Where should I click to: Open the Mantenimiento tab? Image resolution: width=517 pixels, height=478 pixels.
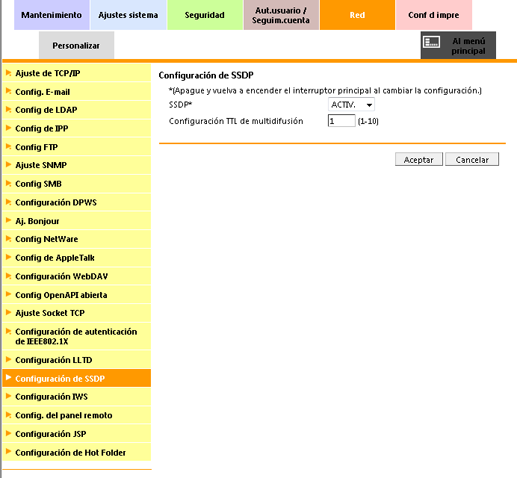pos(52,15)
